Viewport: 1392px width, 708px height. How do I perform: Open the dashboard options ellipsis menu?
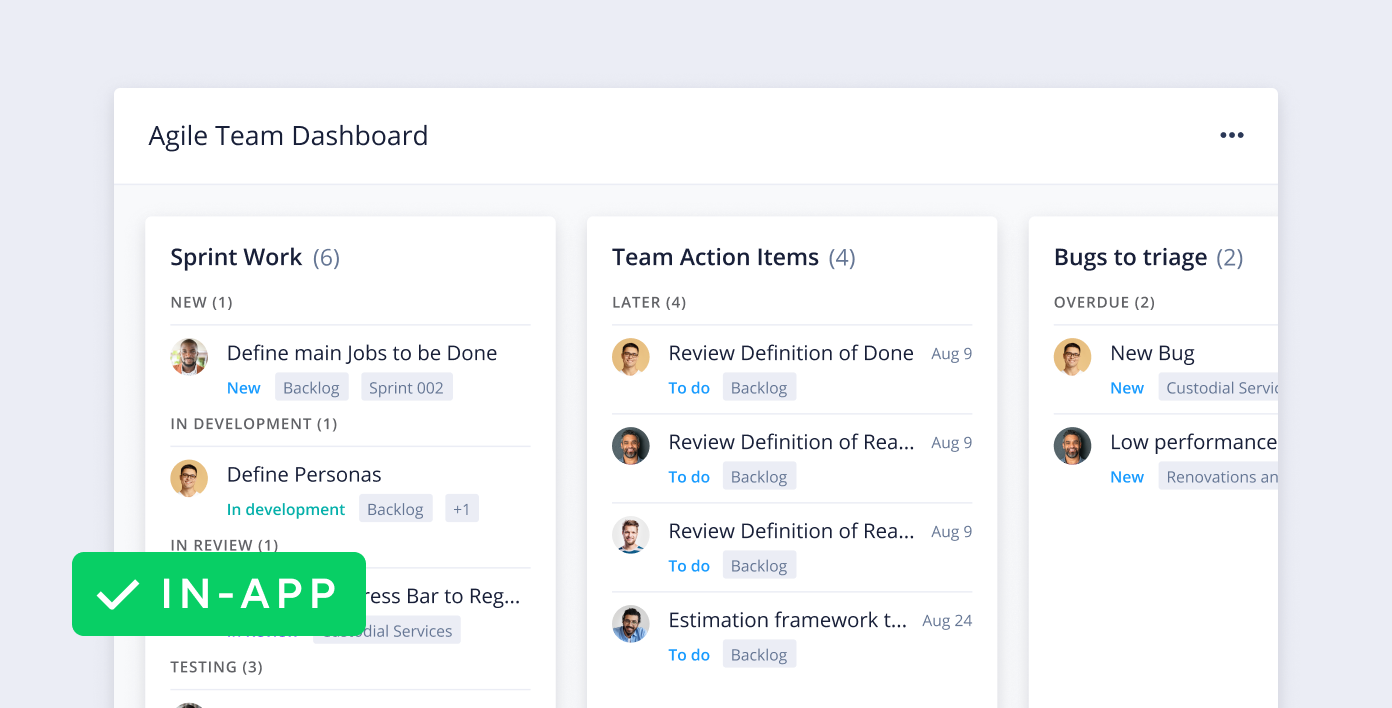(1231, 135)
